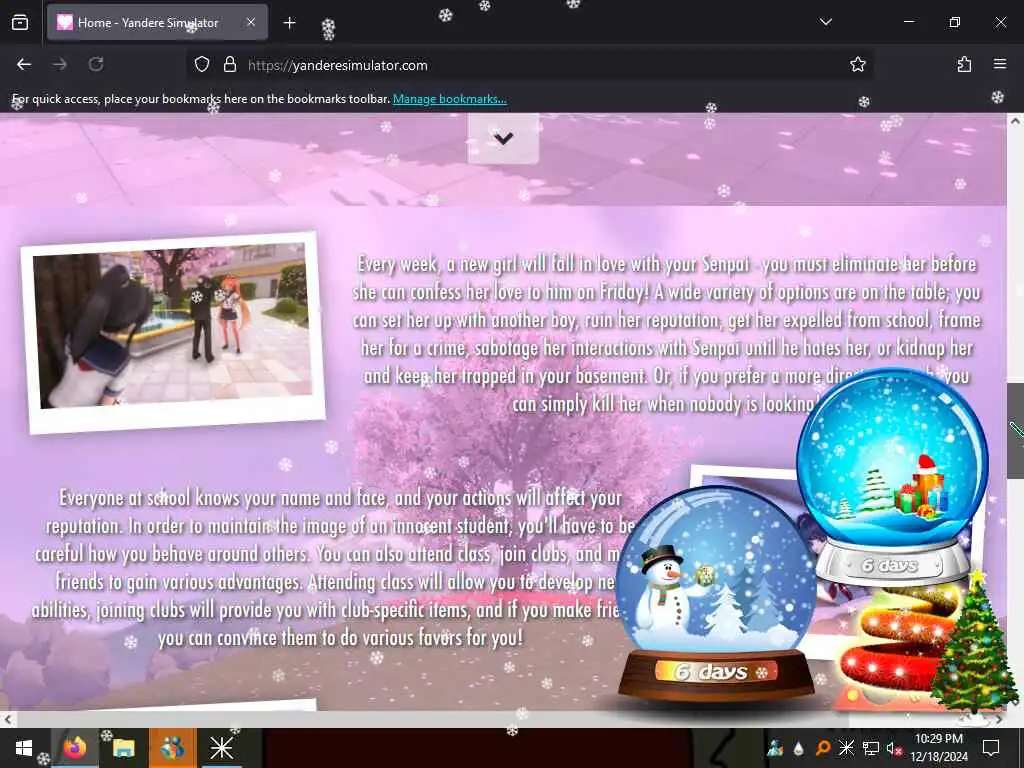Image resolution: width=1024 pixels, height=768 pixels.
Task: Click the snowman snow globe
Action: click(716, 593)
